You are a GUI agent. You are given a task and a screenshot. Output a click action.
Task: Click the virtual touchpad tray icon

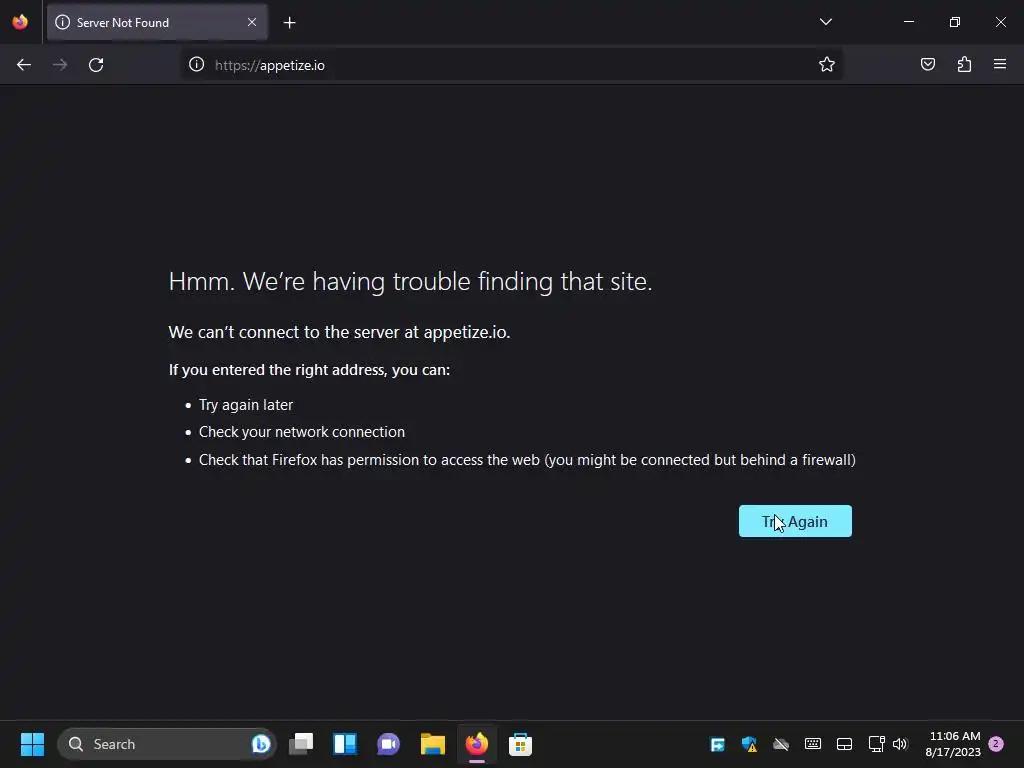tap(844, 744)
